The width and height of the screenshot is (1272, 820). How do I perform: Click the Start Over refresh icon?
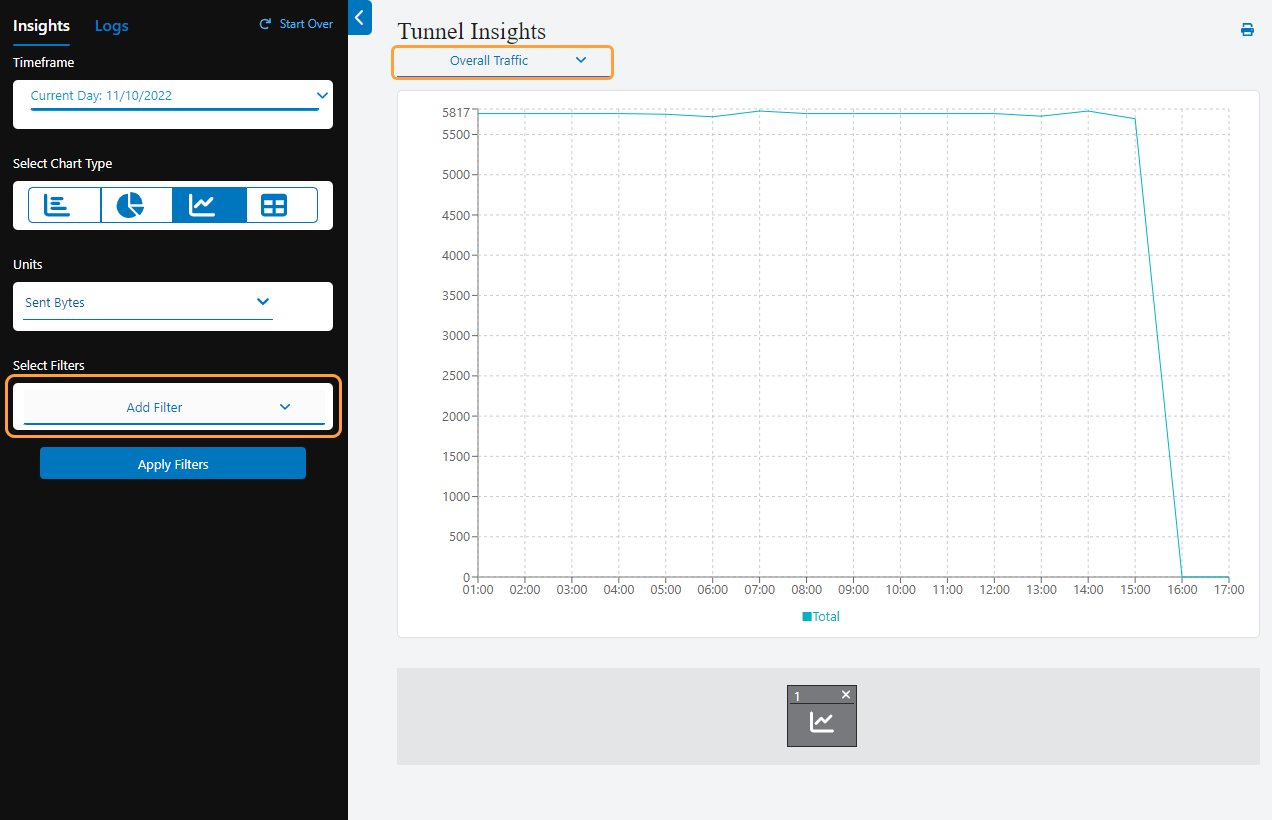[x=264, y=23]
